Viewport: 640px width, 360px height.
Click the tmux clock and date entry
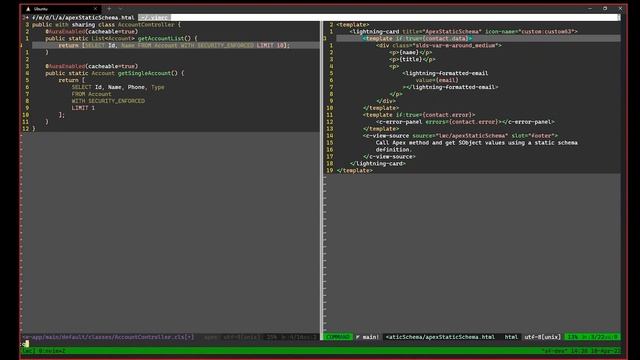582,351
